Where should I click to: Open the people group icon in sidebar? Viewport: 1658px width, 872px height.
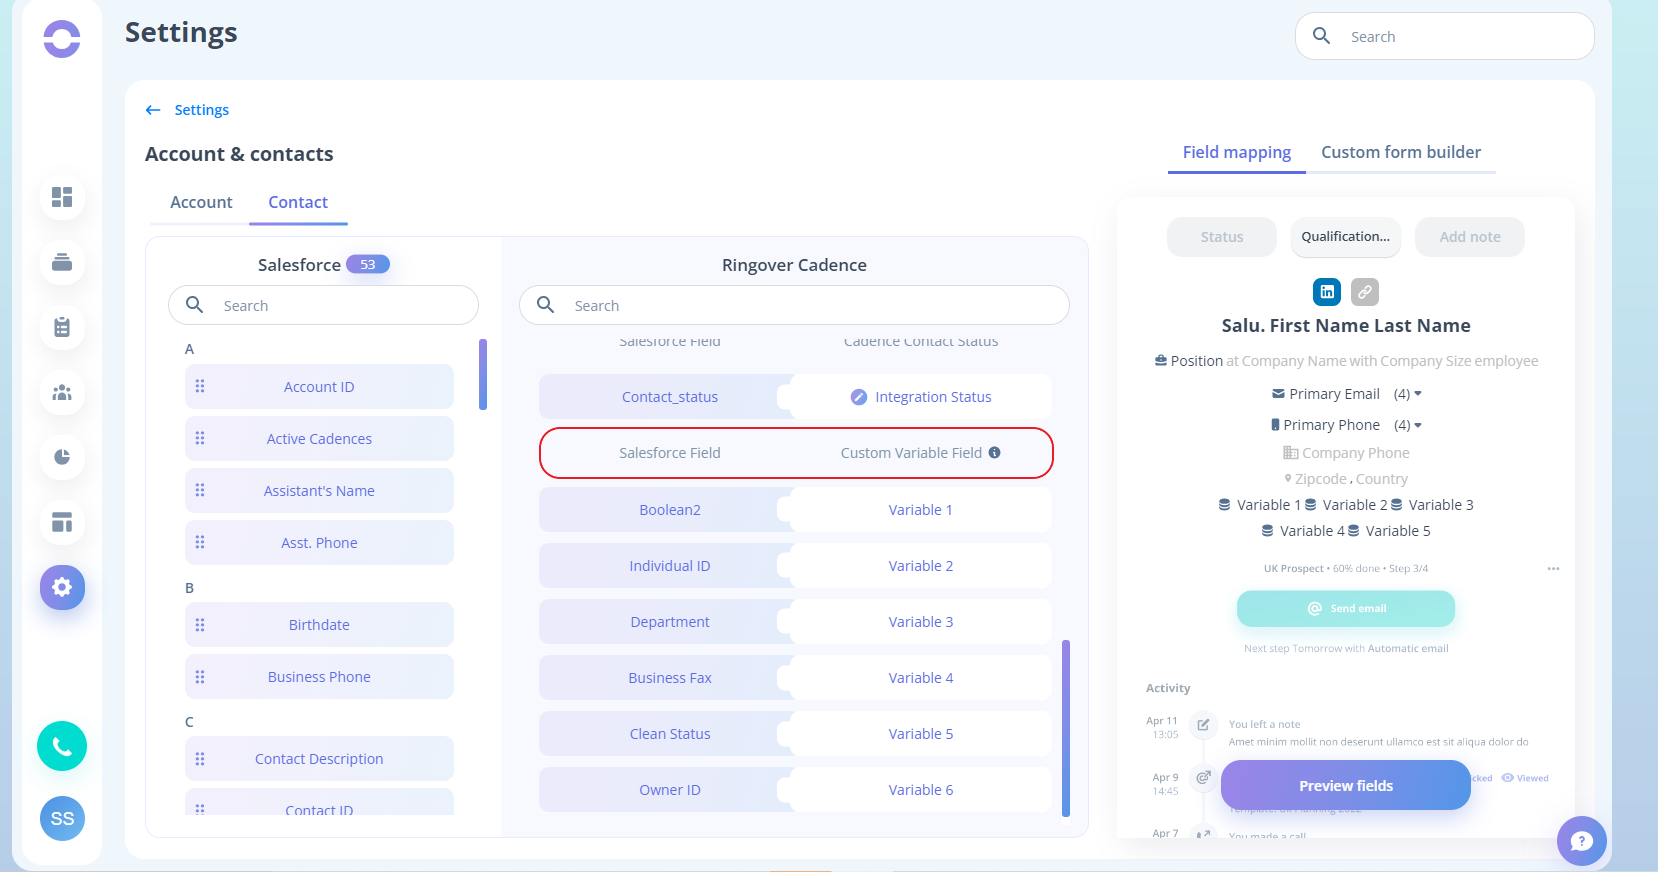pyautogui.click(x=62, y=392)
